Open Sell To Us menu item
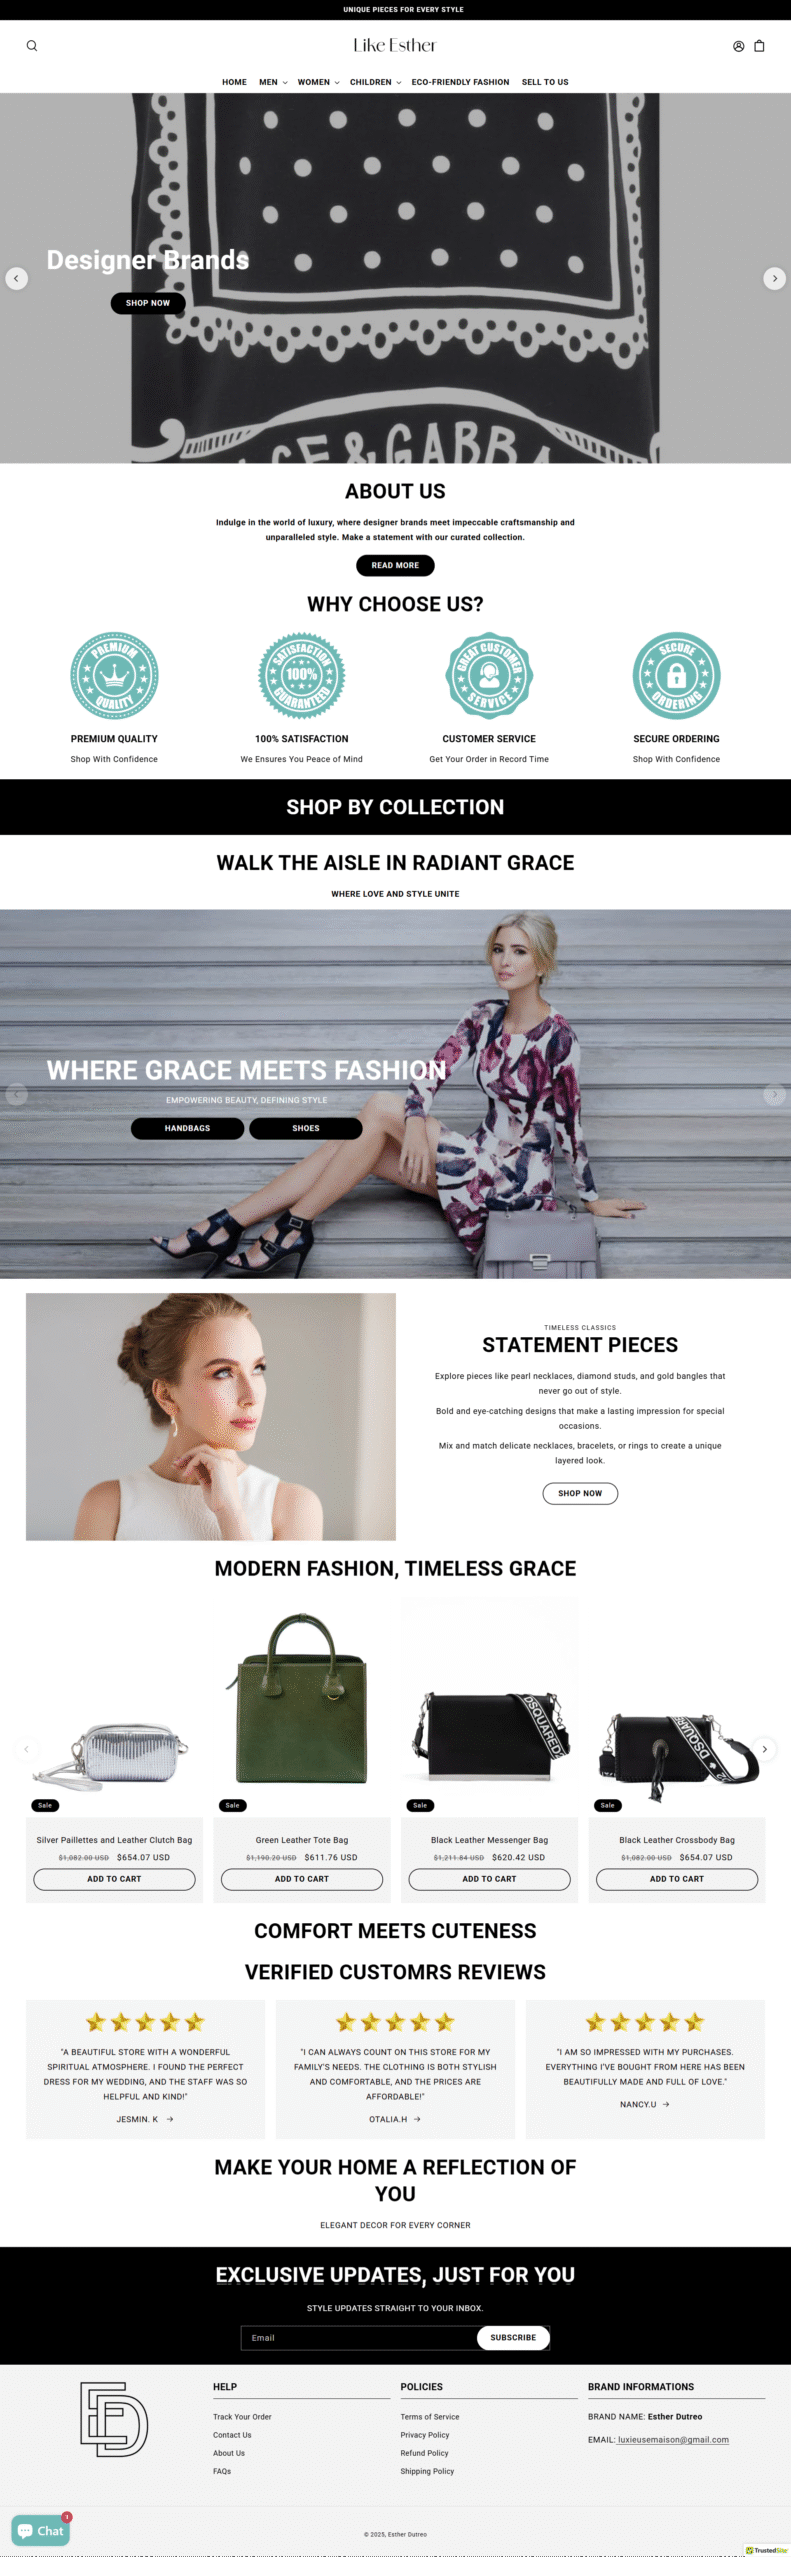Viewport: 791px width, 2560px height. click(545, 82)
